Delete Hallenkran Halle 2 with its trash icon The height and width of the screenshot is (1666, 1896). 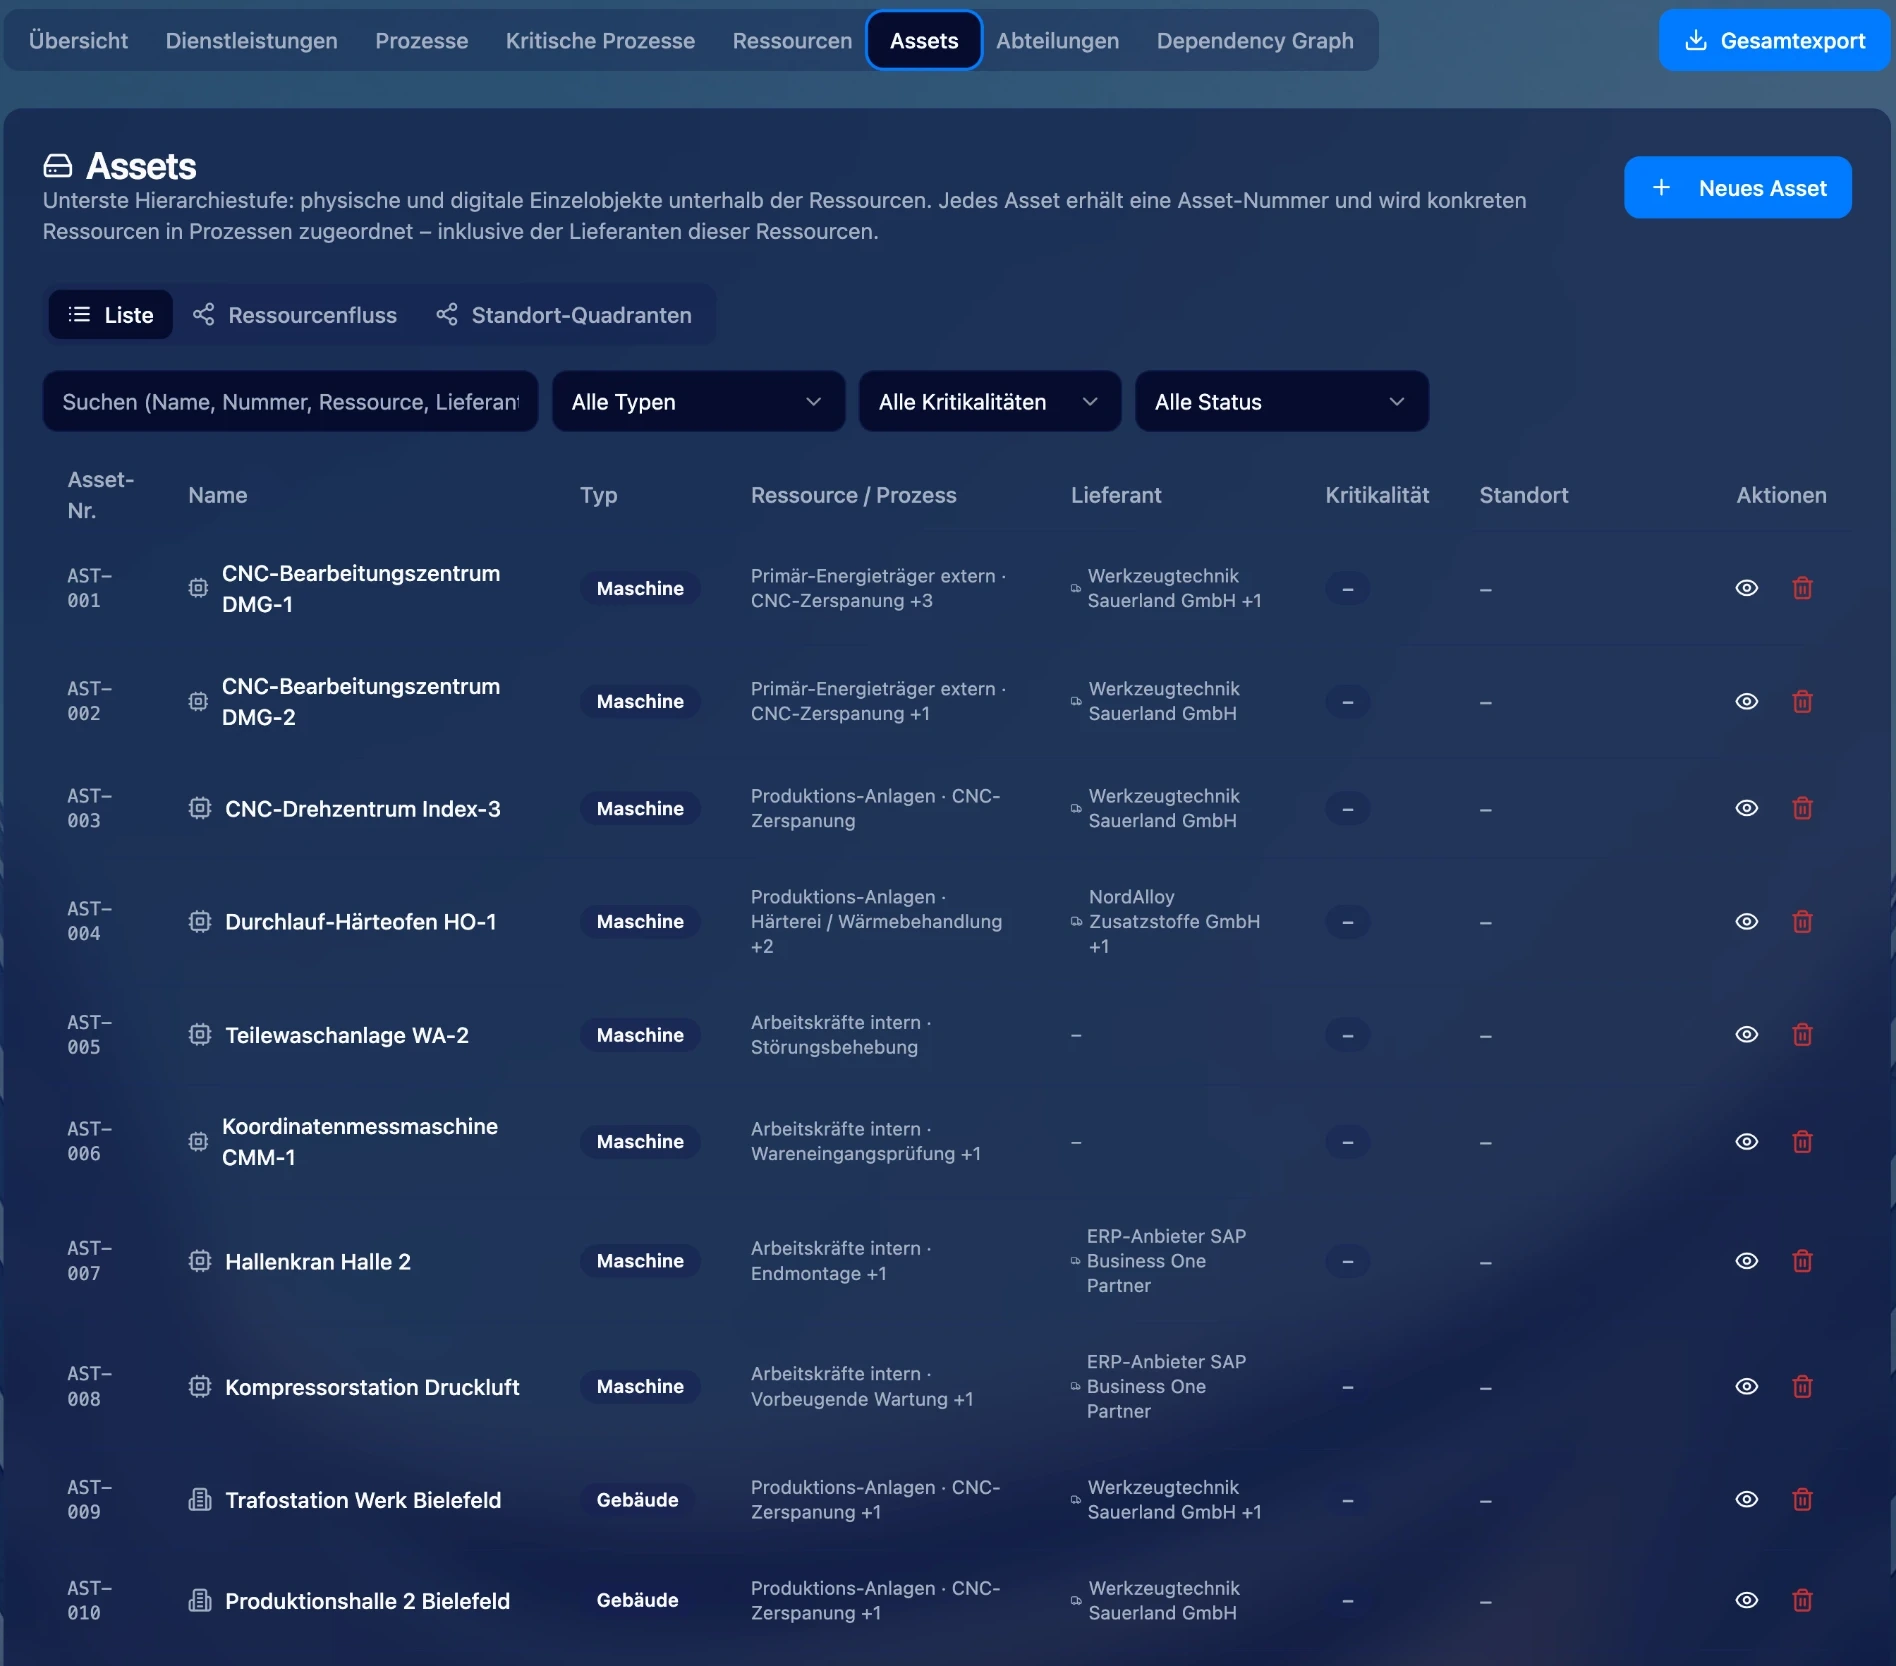tap(1802, 1261)
